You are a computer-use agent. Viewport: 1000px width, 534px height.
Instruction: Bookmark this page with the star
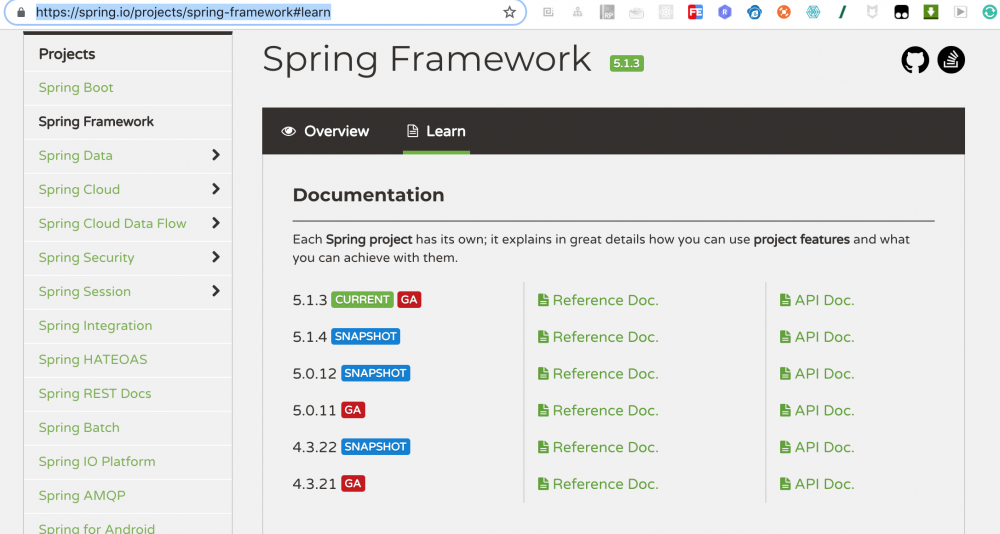(x=509, y=12)
